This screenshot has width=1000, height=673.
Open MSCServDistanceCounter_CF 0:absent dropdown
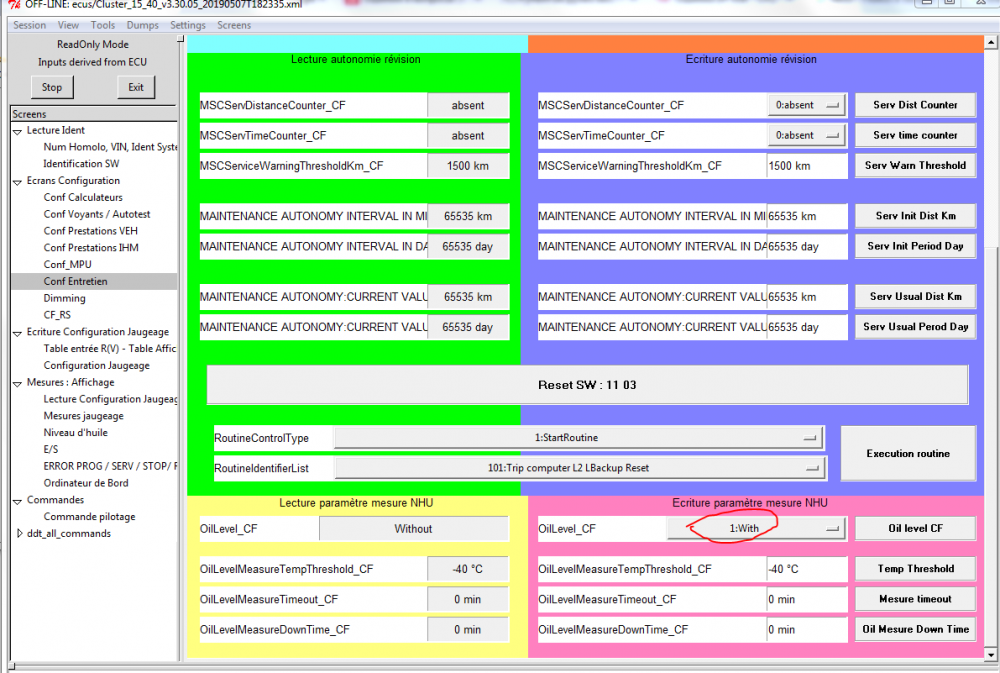tap(806, 105)
